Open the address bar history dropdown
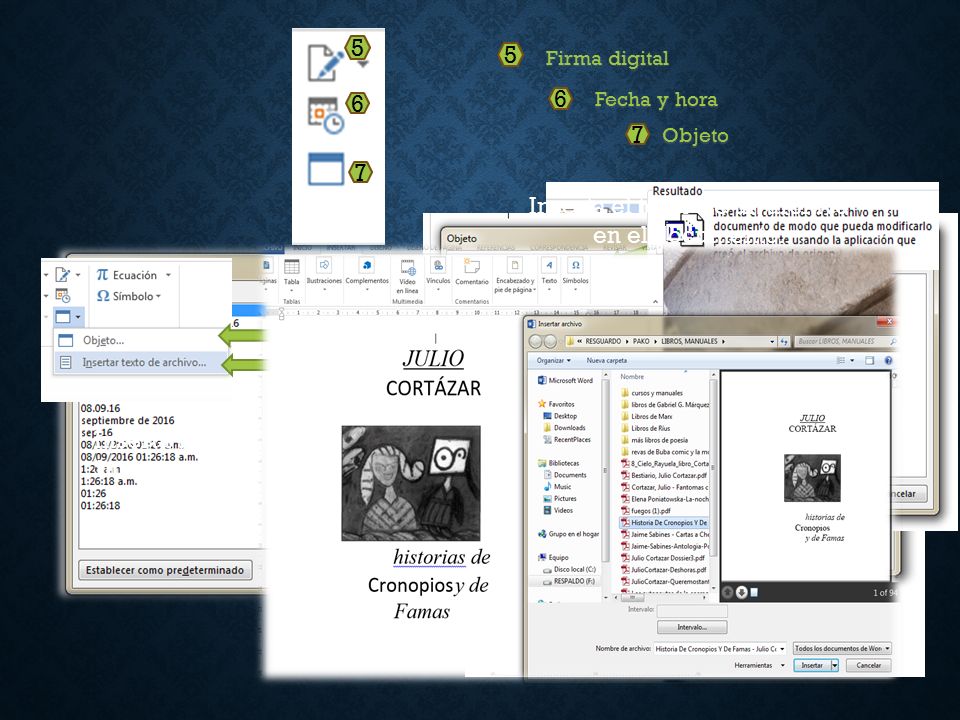 (771, 342)
